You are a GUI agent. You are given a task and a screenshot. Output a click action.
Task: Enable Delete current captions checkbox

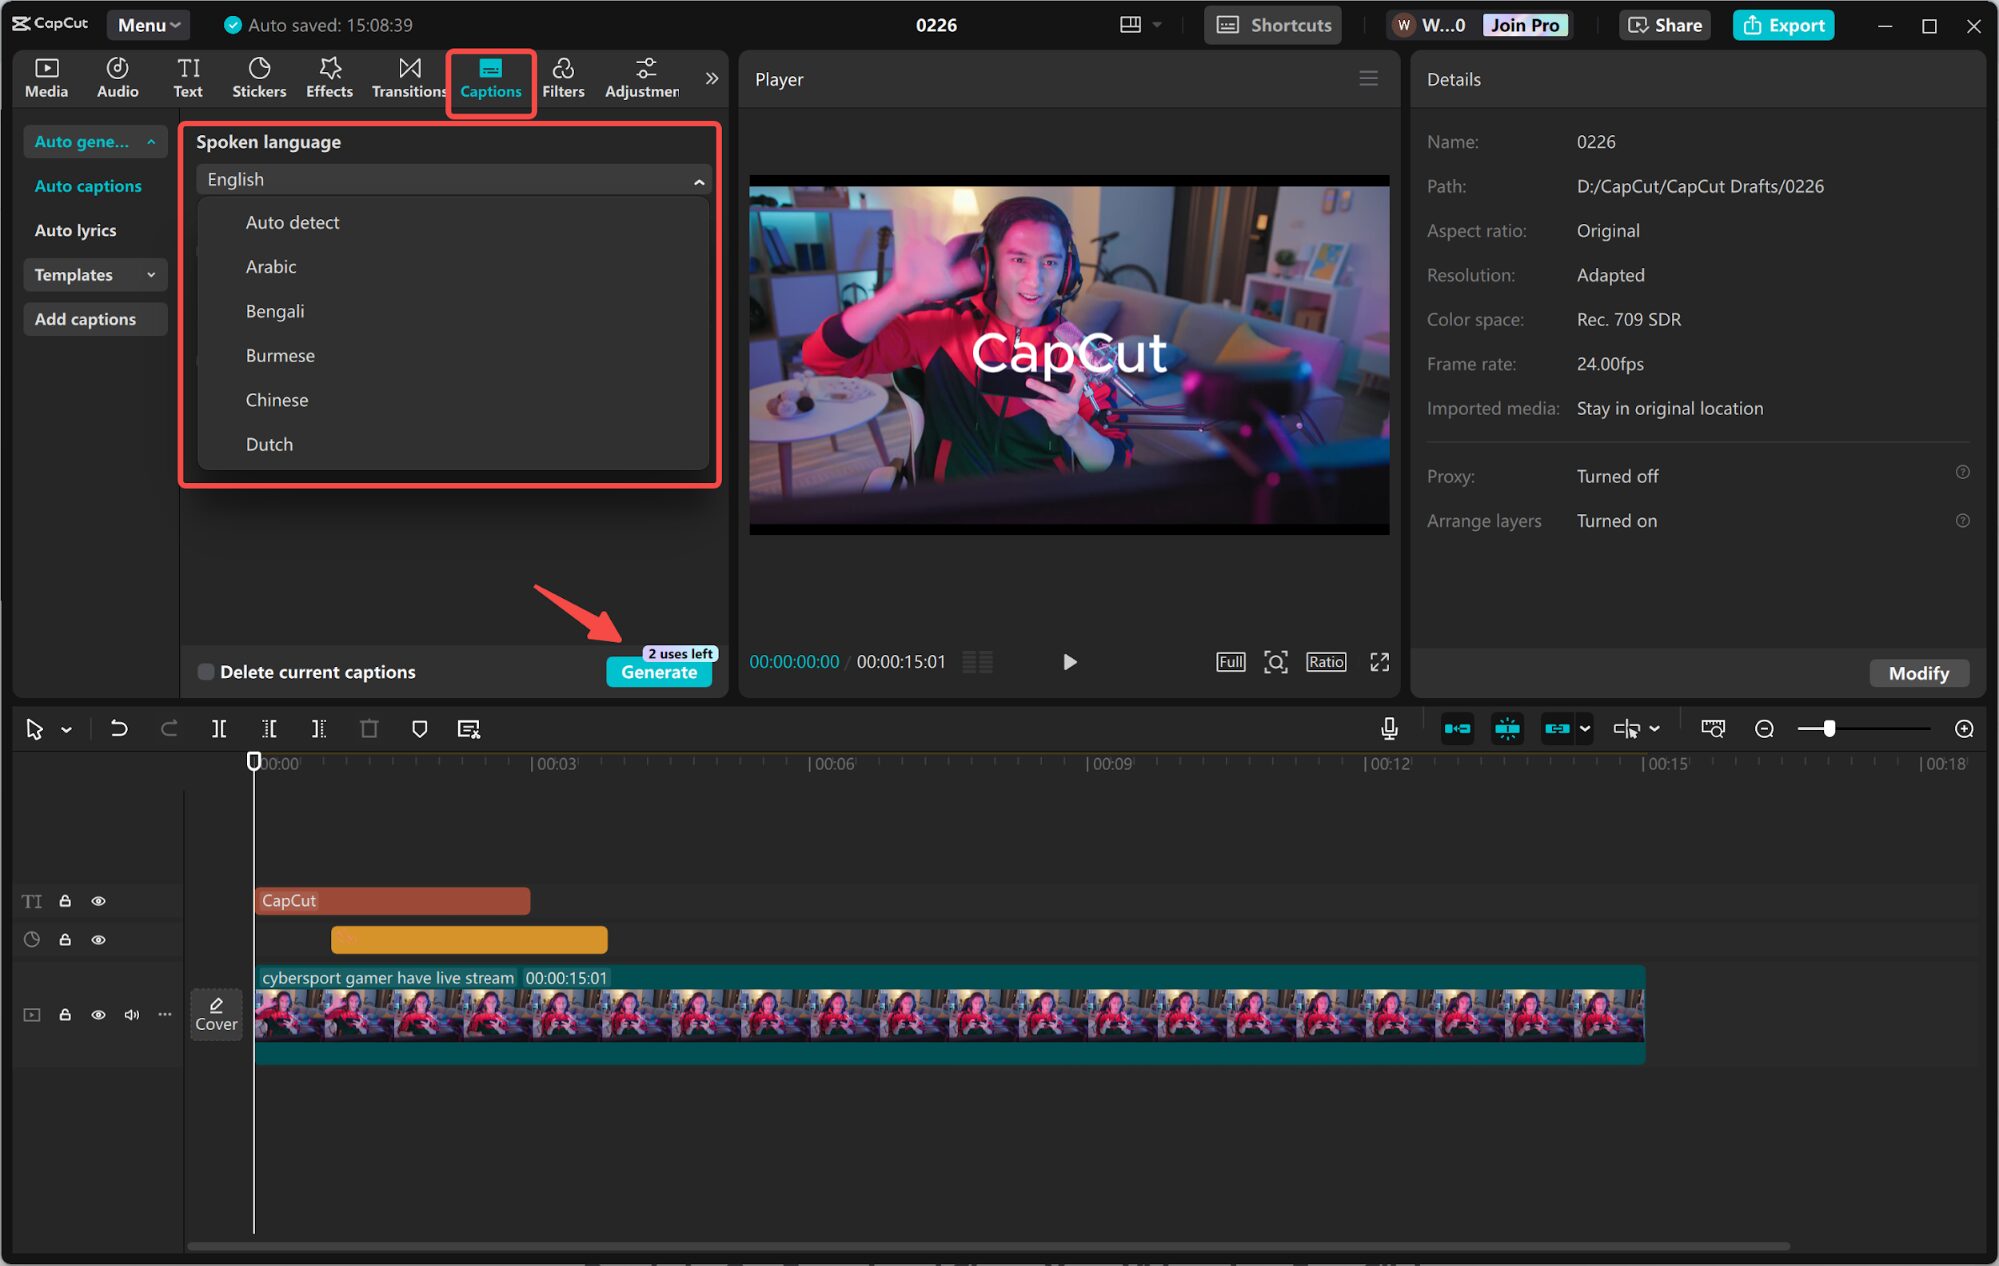pos(206,672)
